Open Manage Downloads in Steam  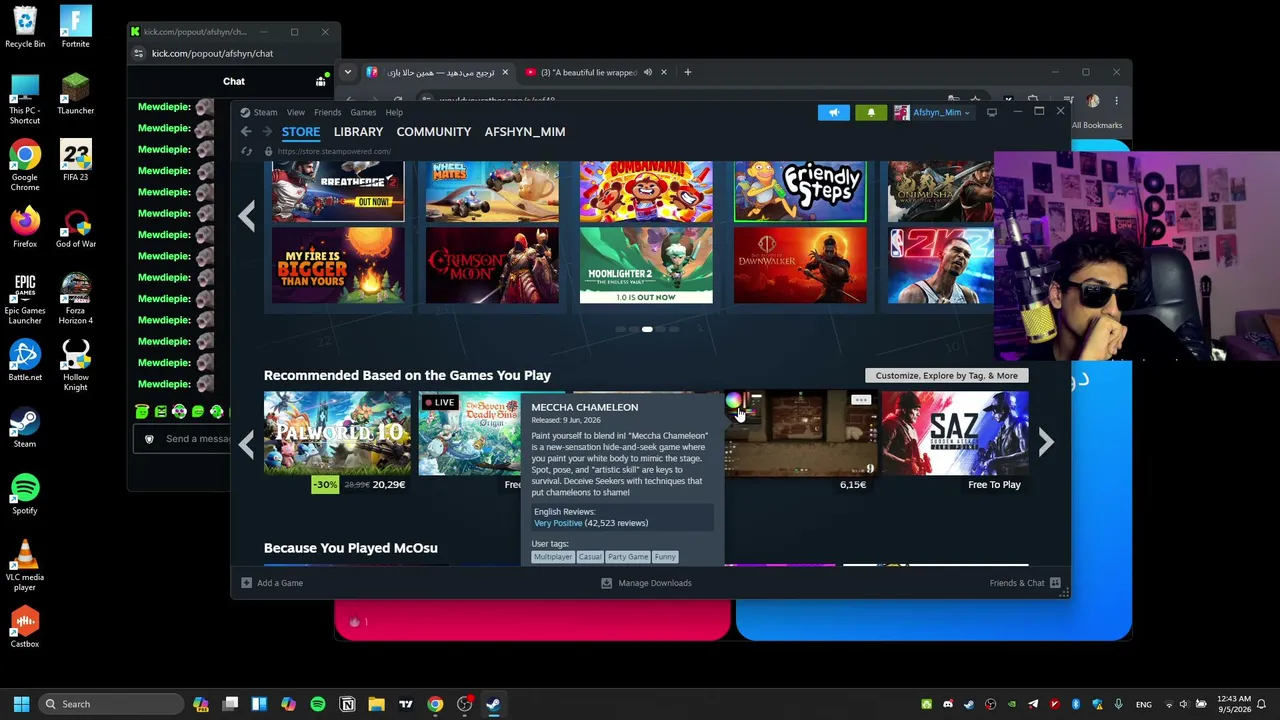click(x=646, y=583)
